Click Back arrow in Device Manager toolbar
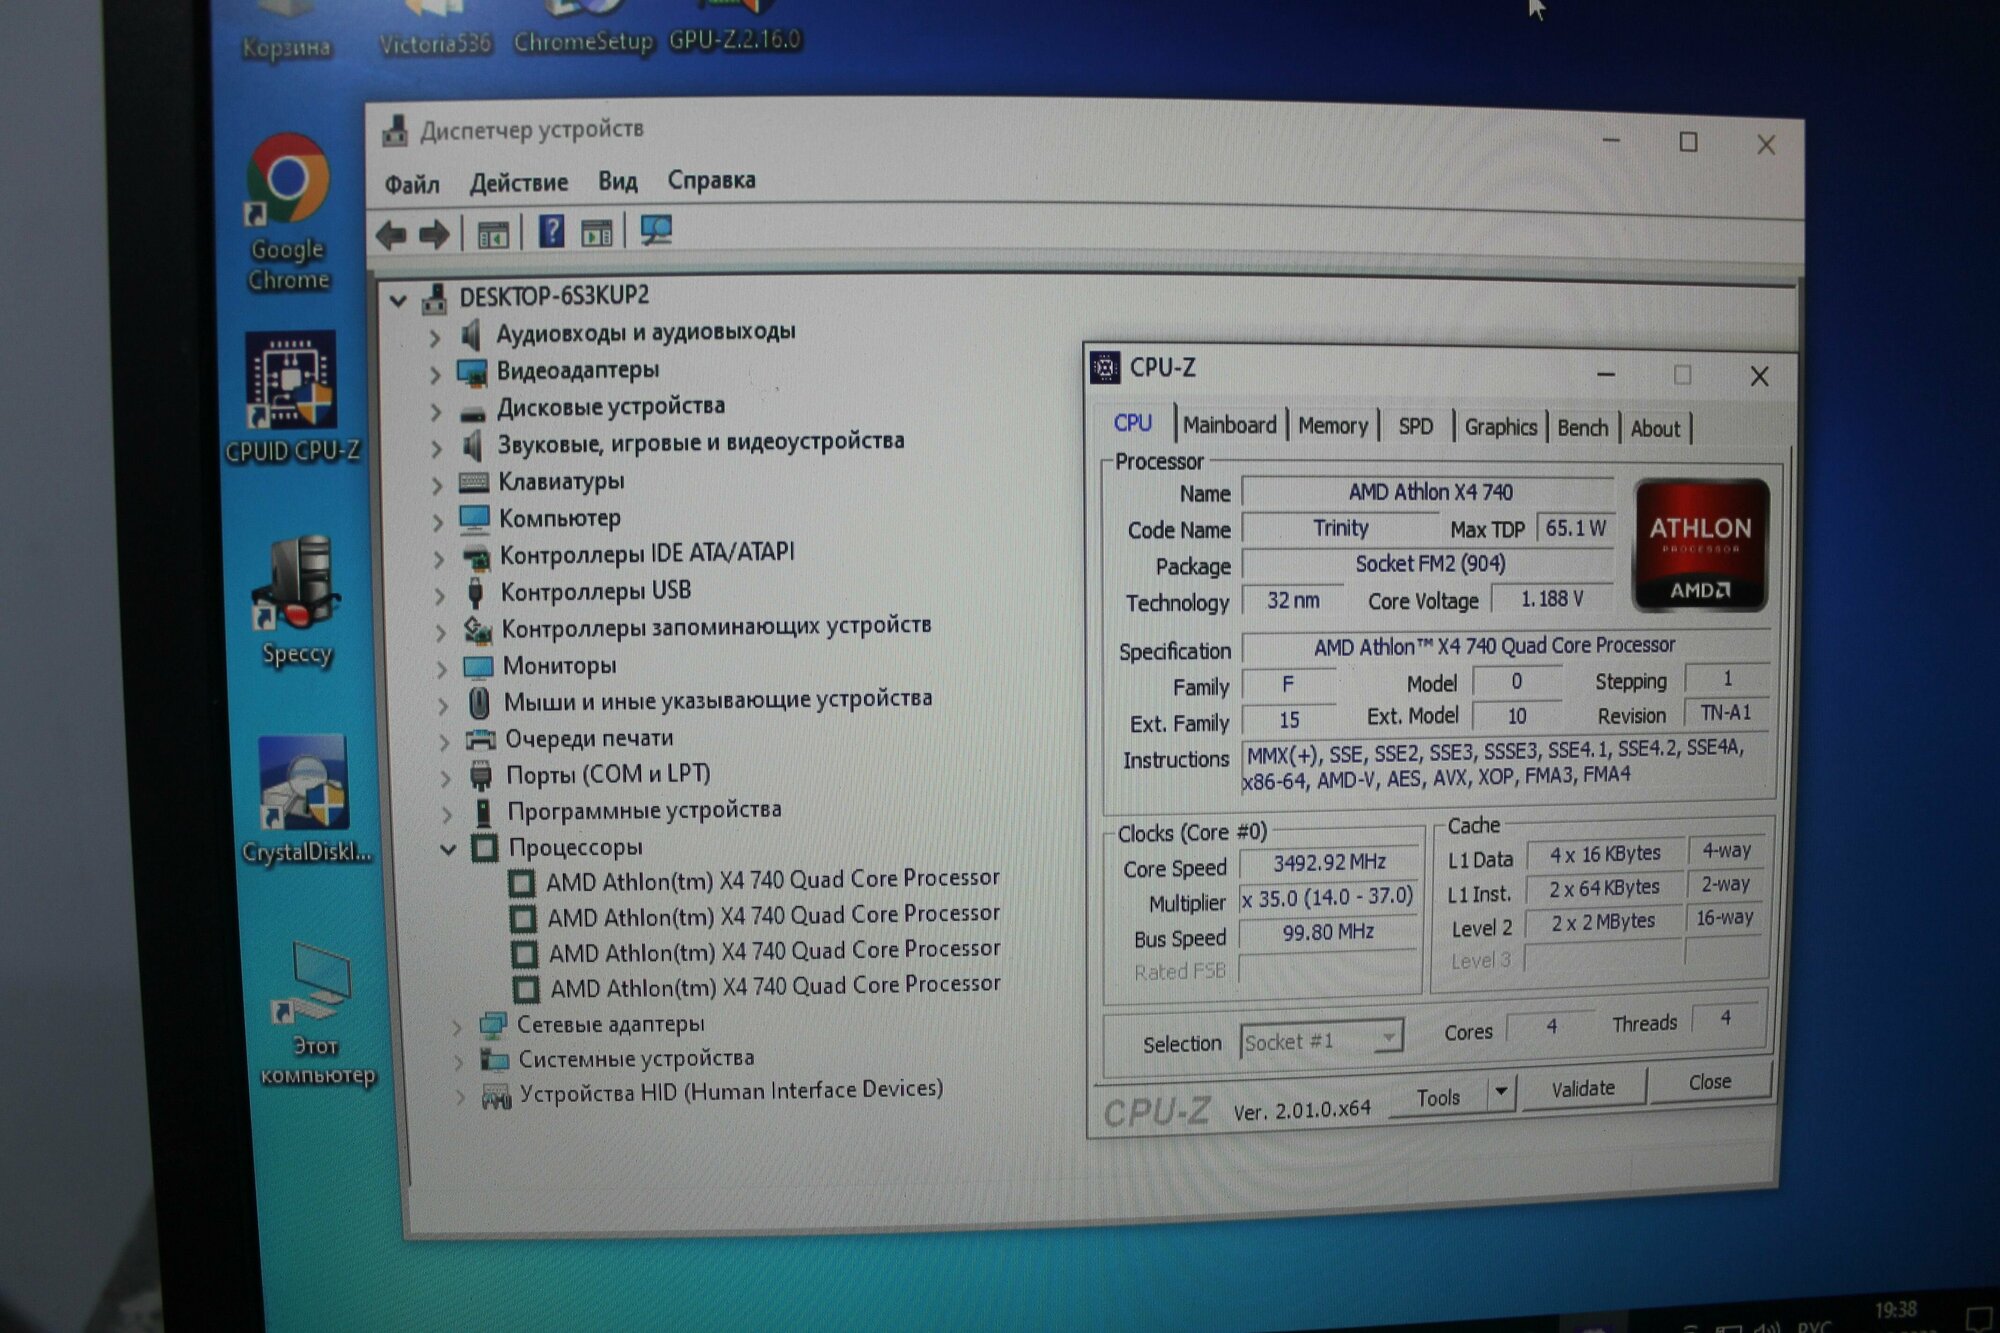This screenshot has height=1333, width=2000. 391,235
